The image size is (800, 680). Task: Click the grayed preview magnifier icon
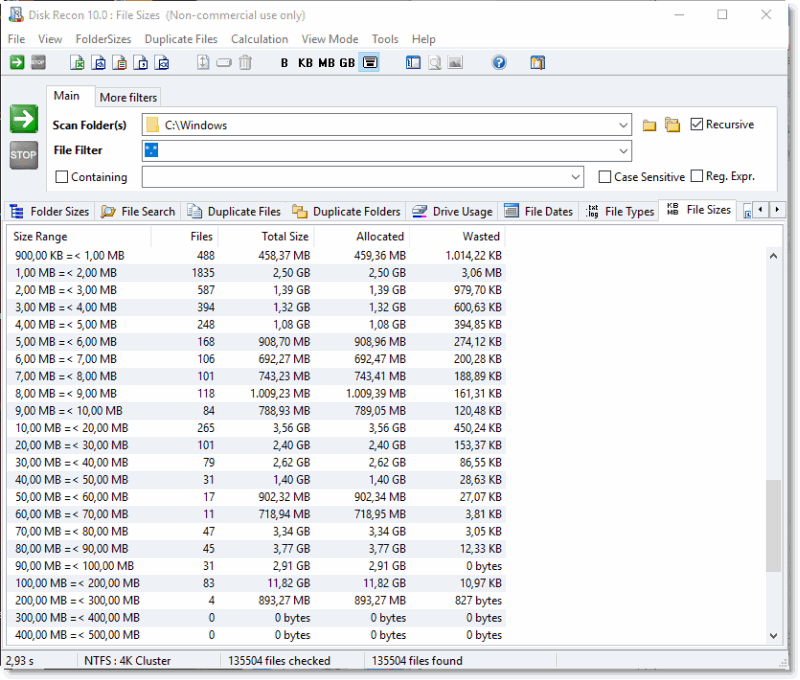(435, 63)
